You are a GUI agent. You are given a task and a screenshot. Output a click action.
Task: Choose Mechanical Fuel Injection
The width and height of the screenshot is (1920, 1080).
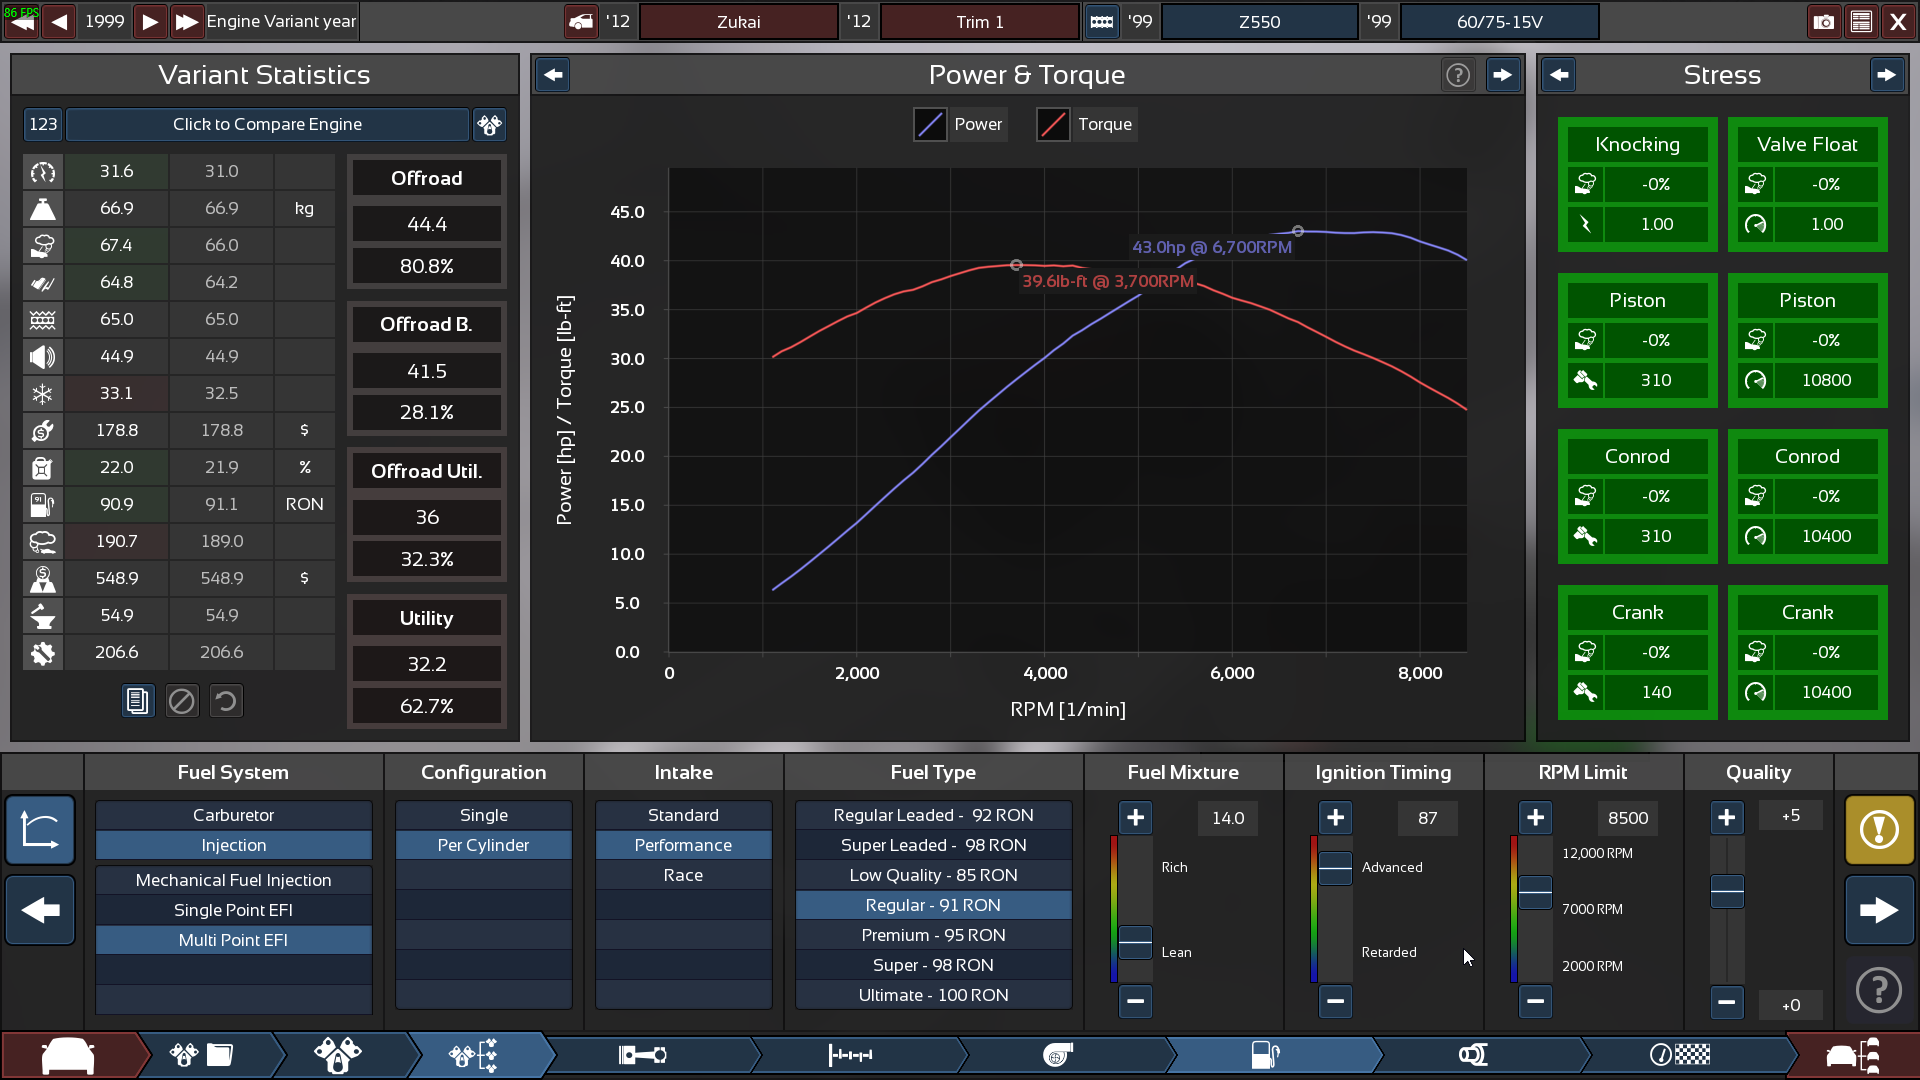tap(234, 880)
